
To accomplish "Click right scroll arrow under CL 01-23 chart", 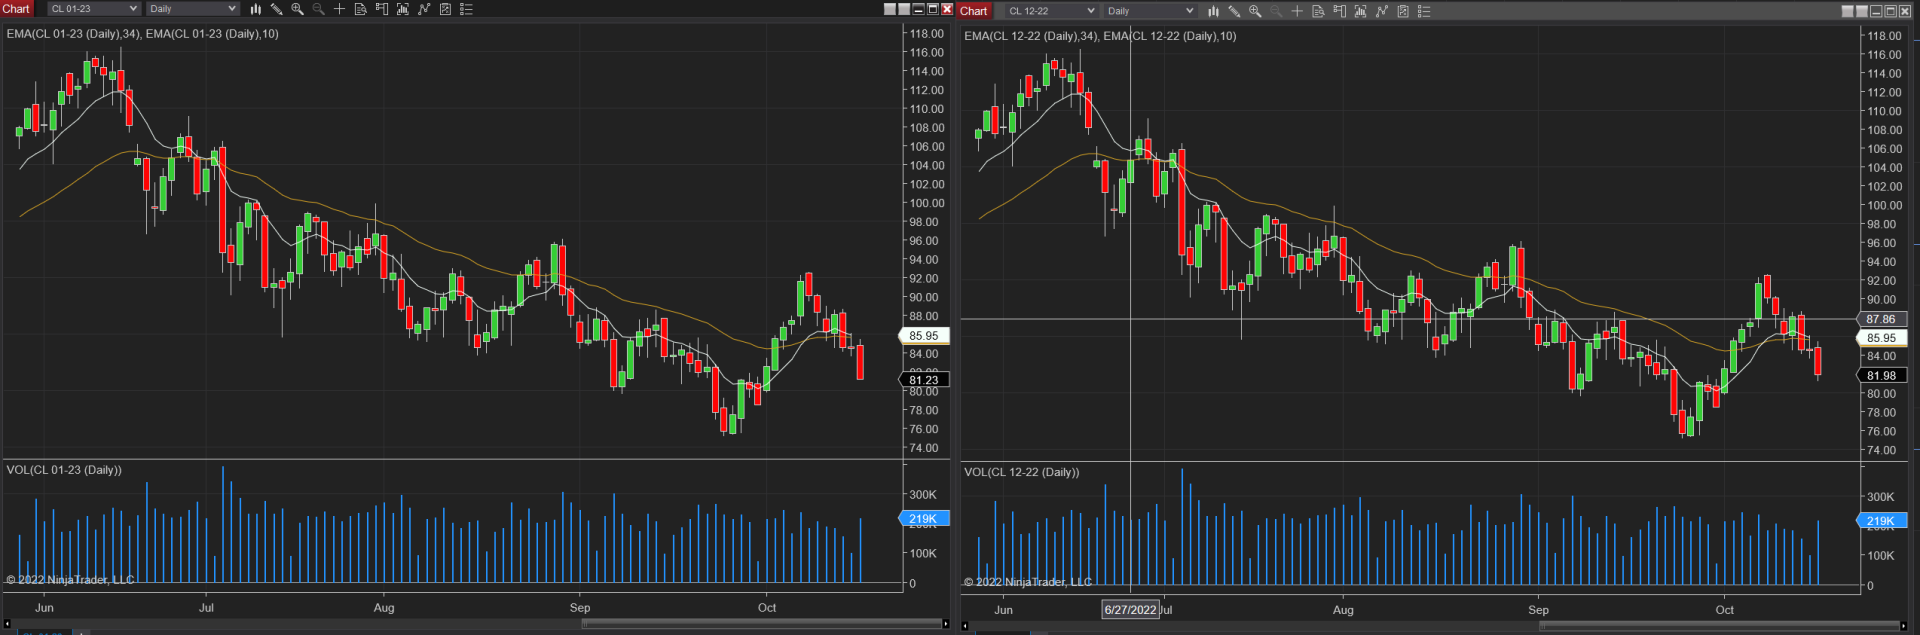I will [946, 624].
